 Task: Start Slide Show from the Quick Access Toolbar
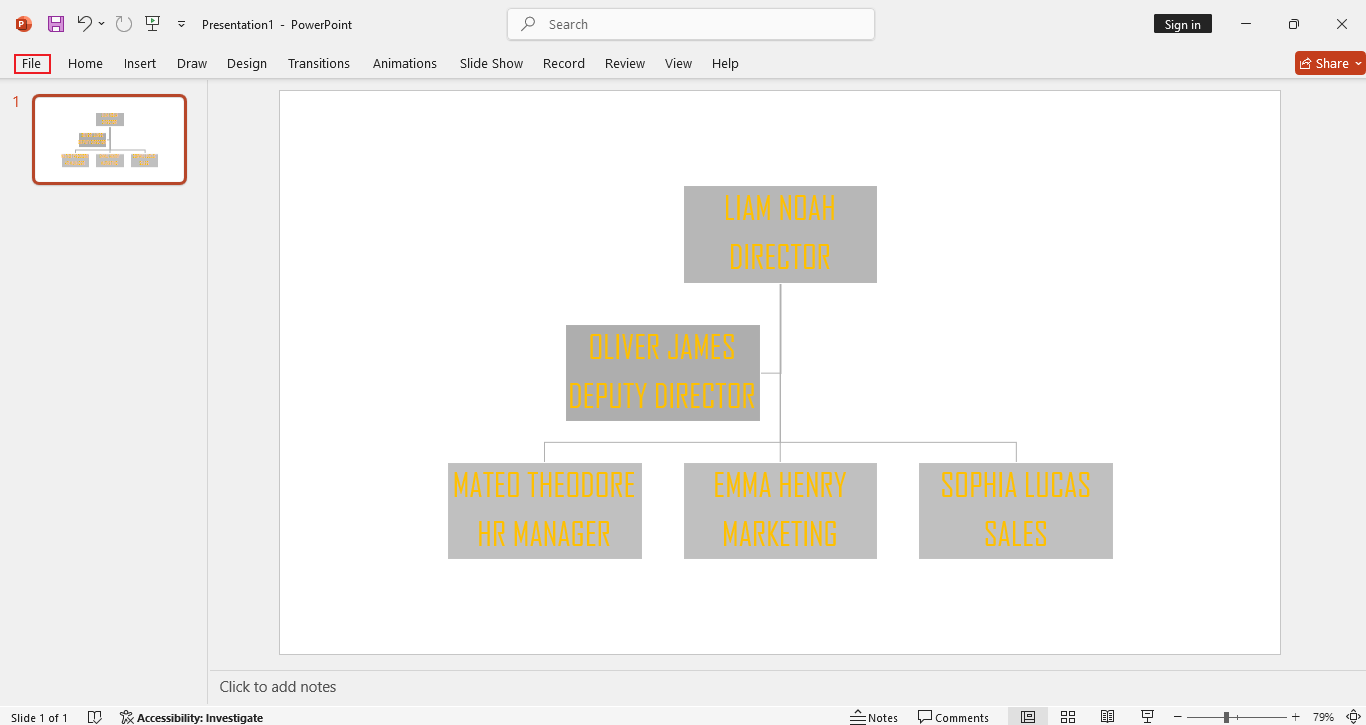pyautogui.click(x=152, y=24)
